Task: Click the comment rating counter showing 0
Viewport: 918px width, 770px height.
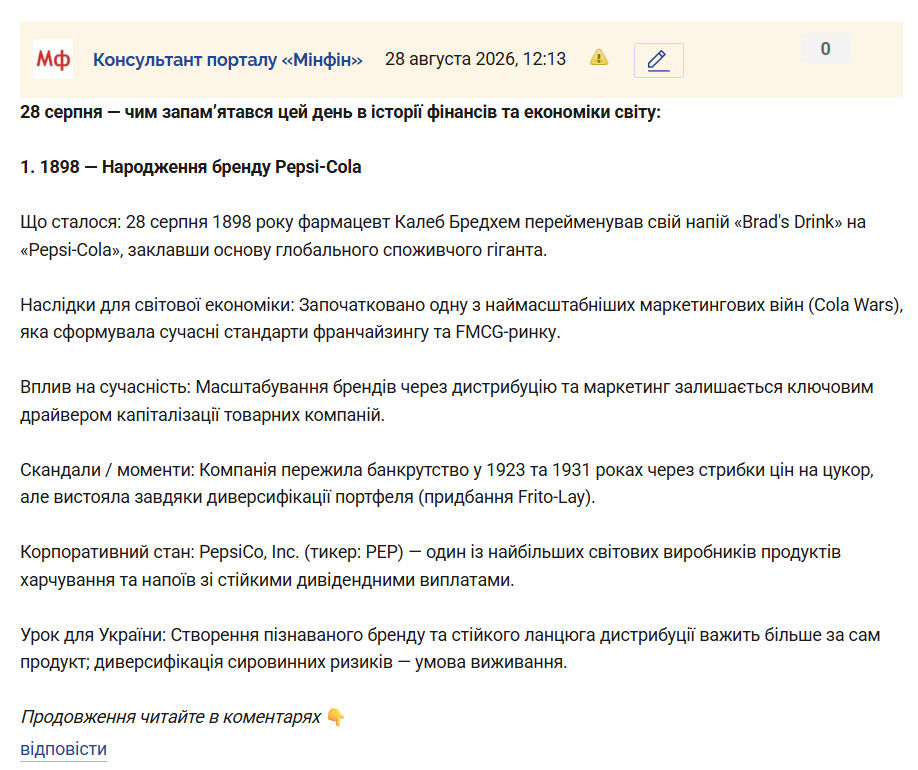Action: pyautogui.click(x=825, y=49)
